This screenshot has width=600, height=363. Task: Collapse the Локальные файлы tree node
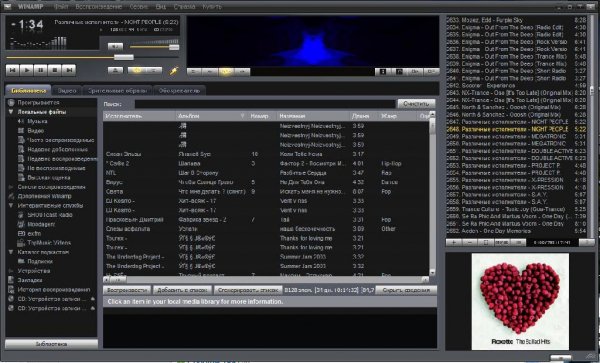pos(11,112)
